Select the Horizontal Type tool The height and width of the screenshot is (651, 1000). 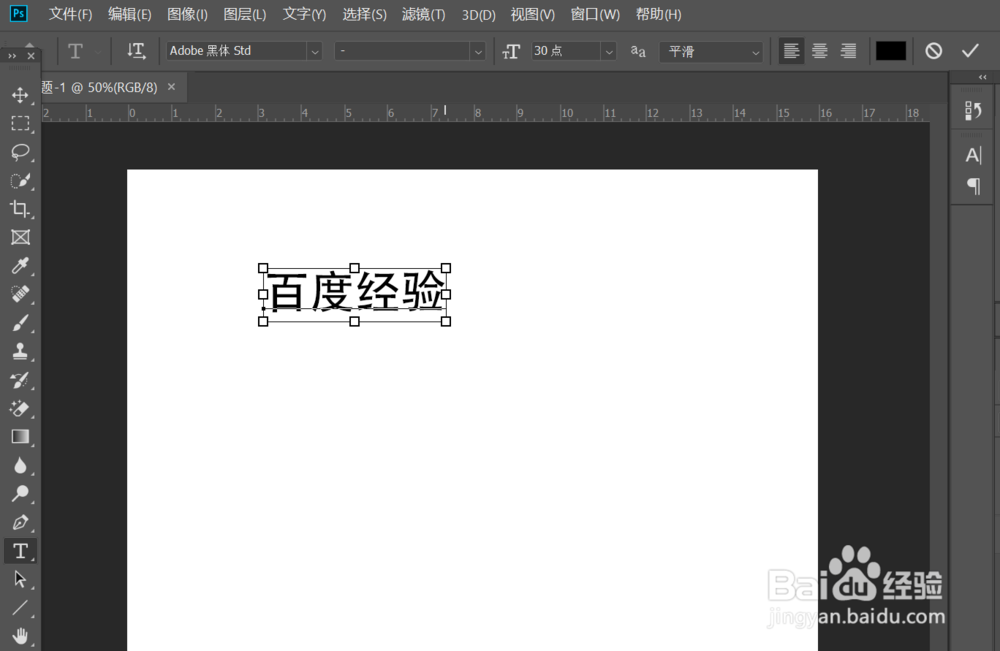(x=20, y=551)
